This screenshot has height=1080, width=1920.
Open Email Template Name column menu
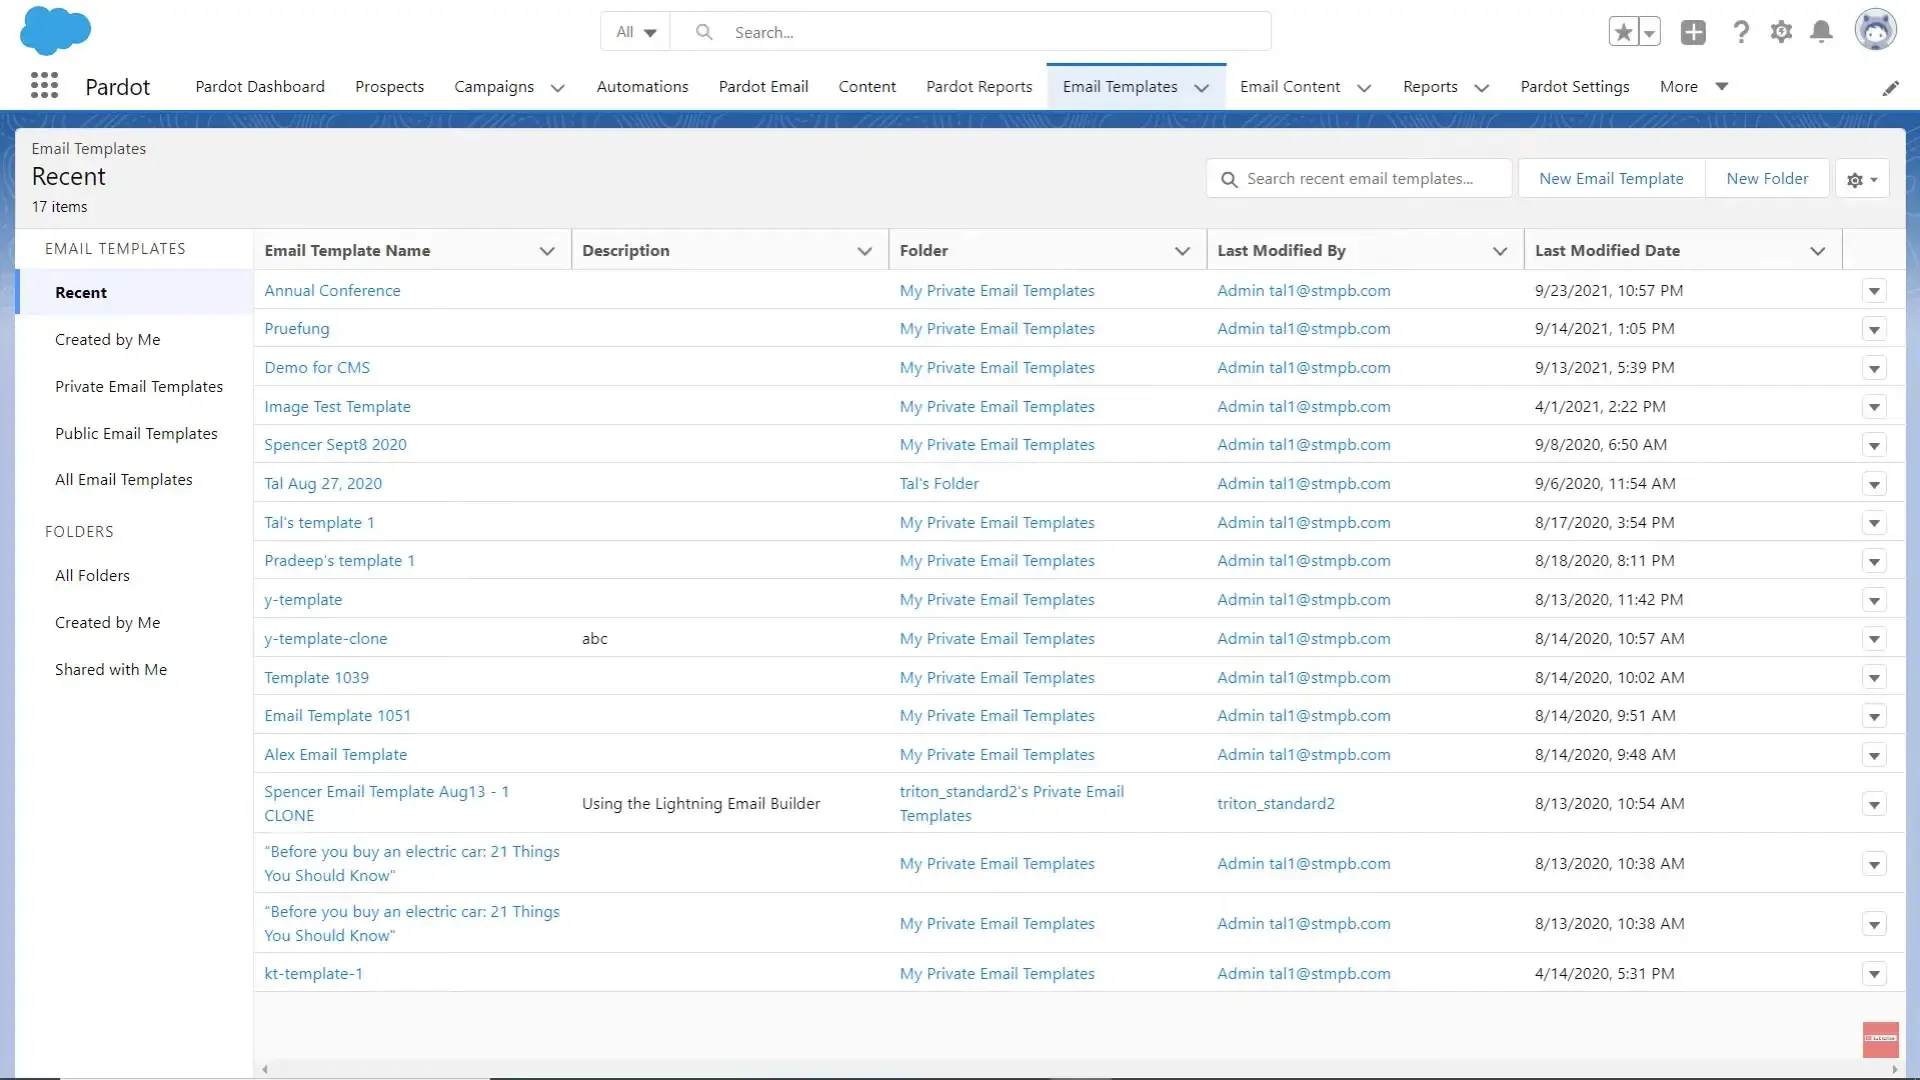pyautogui.click(x=547, y=251)
